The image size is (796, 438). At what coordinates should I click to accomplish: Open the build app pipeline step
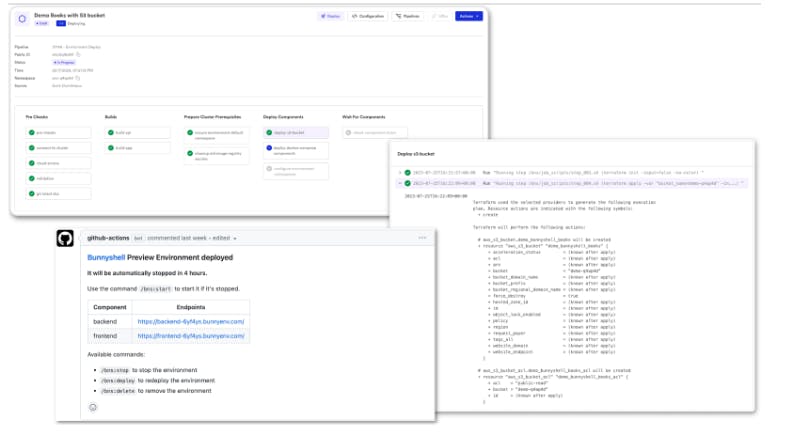click(138, 148)
